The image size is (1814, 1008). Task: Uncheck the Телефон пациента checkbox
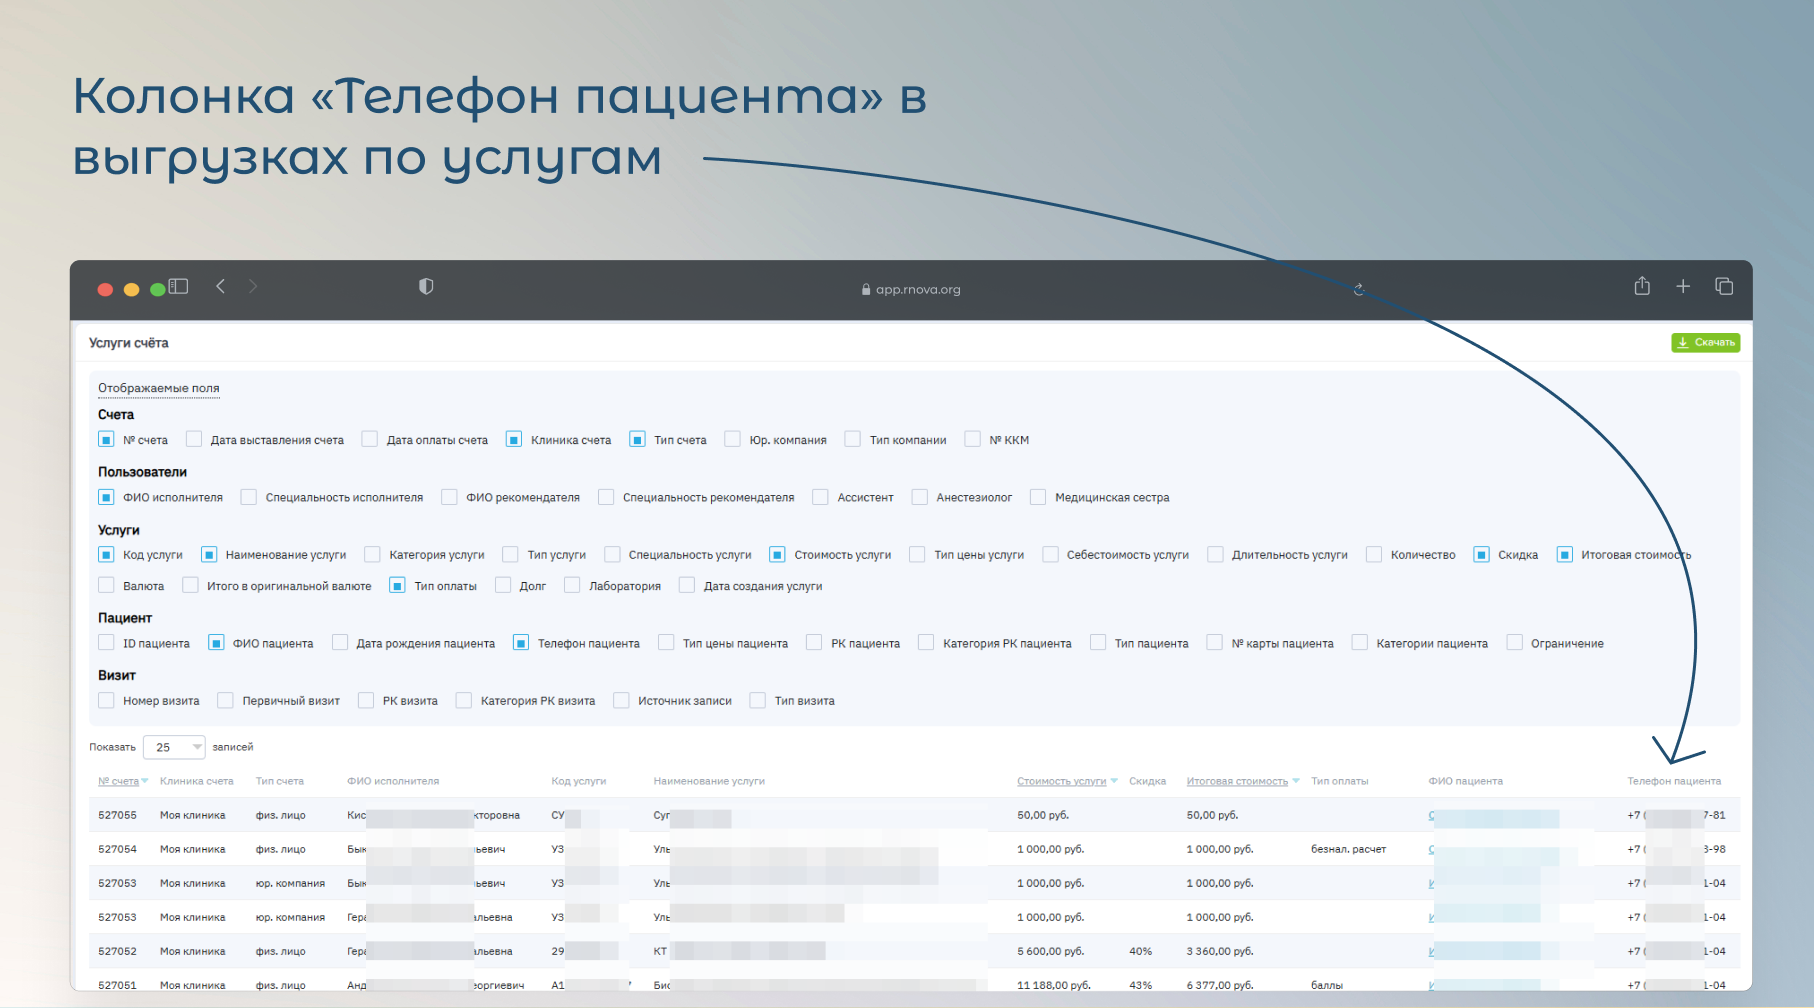(x=521, y=643)
